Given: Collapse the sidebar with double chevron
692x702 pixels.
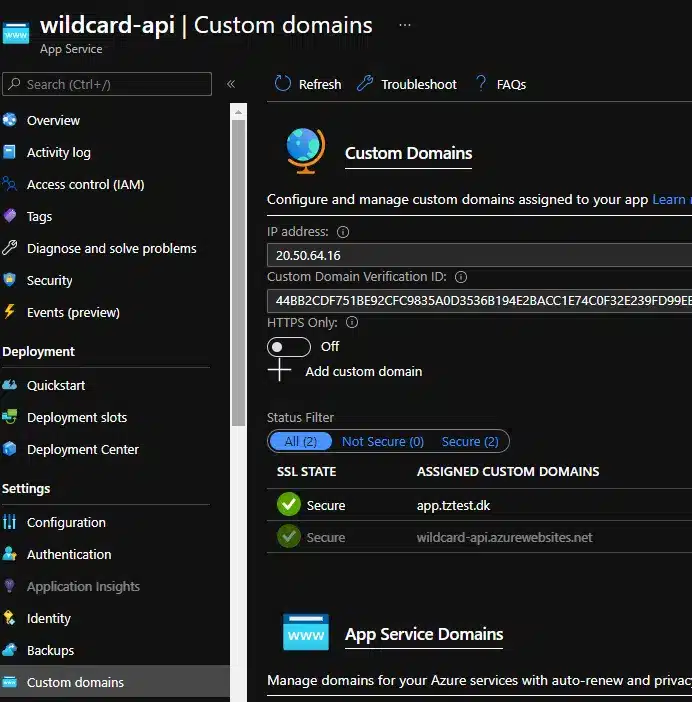Looking at the screenshot, I should [x=231, y=84].
